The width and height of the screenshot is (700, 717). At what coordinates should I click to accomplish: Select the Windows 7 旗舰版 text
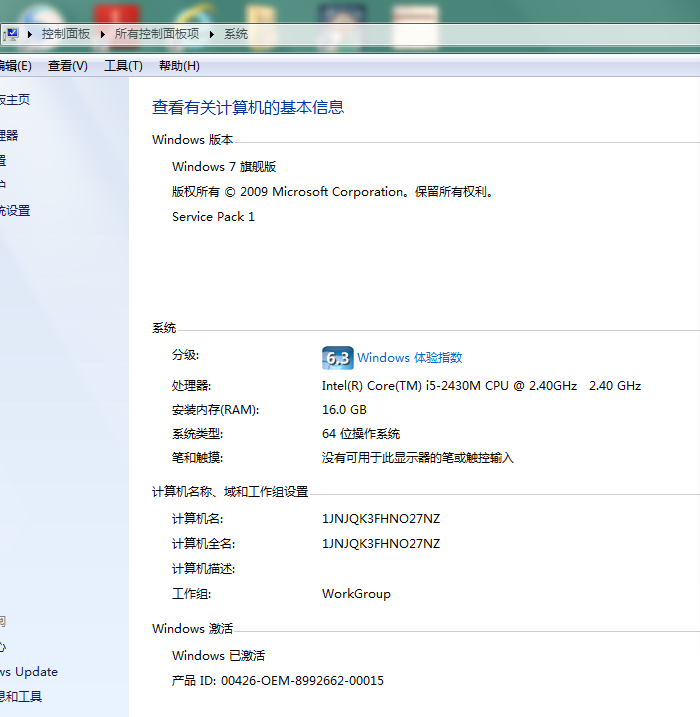coord(224,166)
